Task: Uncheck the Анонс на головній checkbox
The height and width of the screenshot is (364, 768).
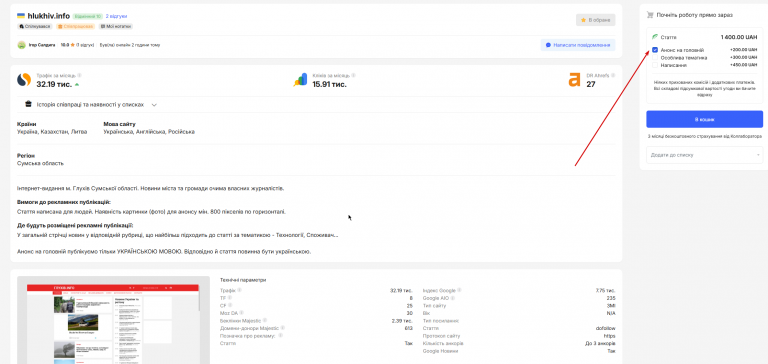Action: [655, 50]
